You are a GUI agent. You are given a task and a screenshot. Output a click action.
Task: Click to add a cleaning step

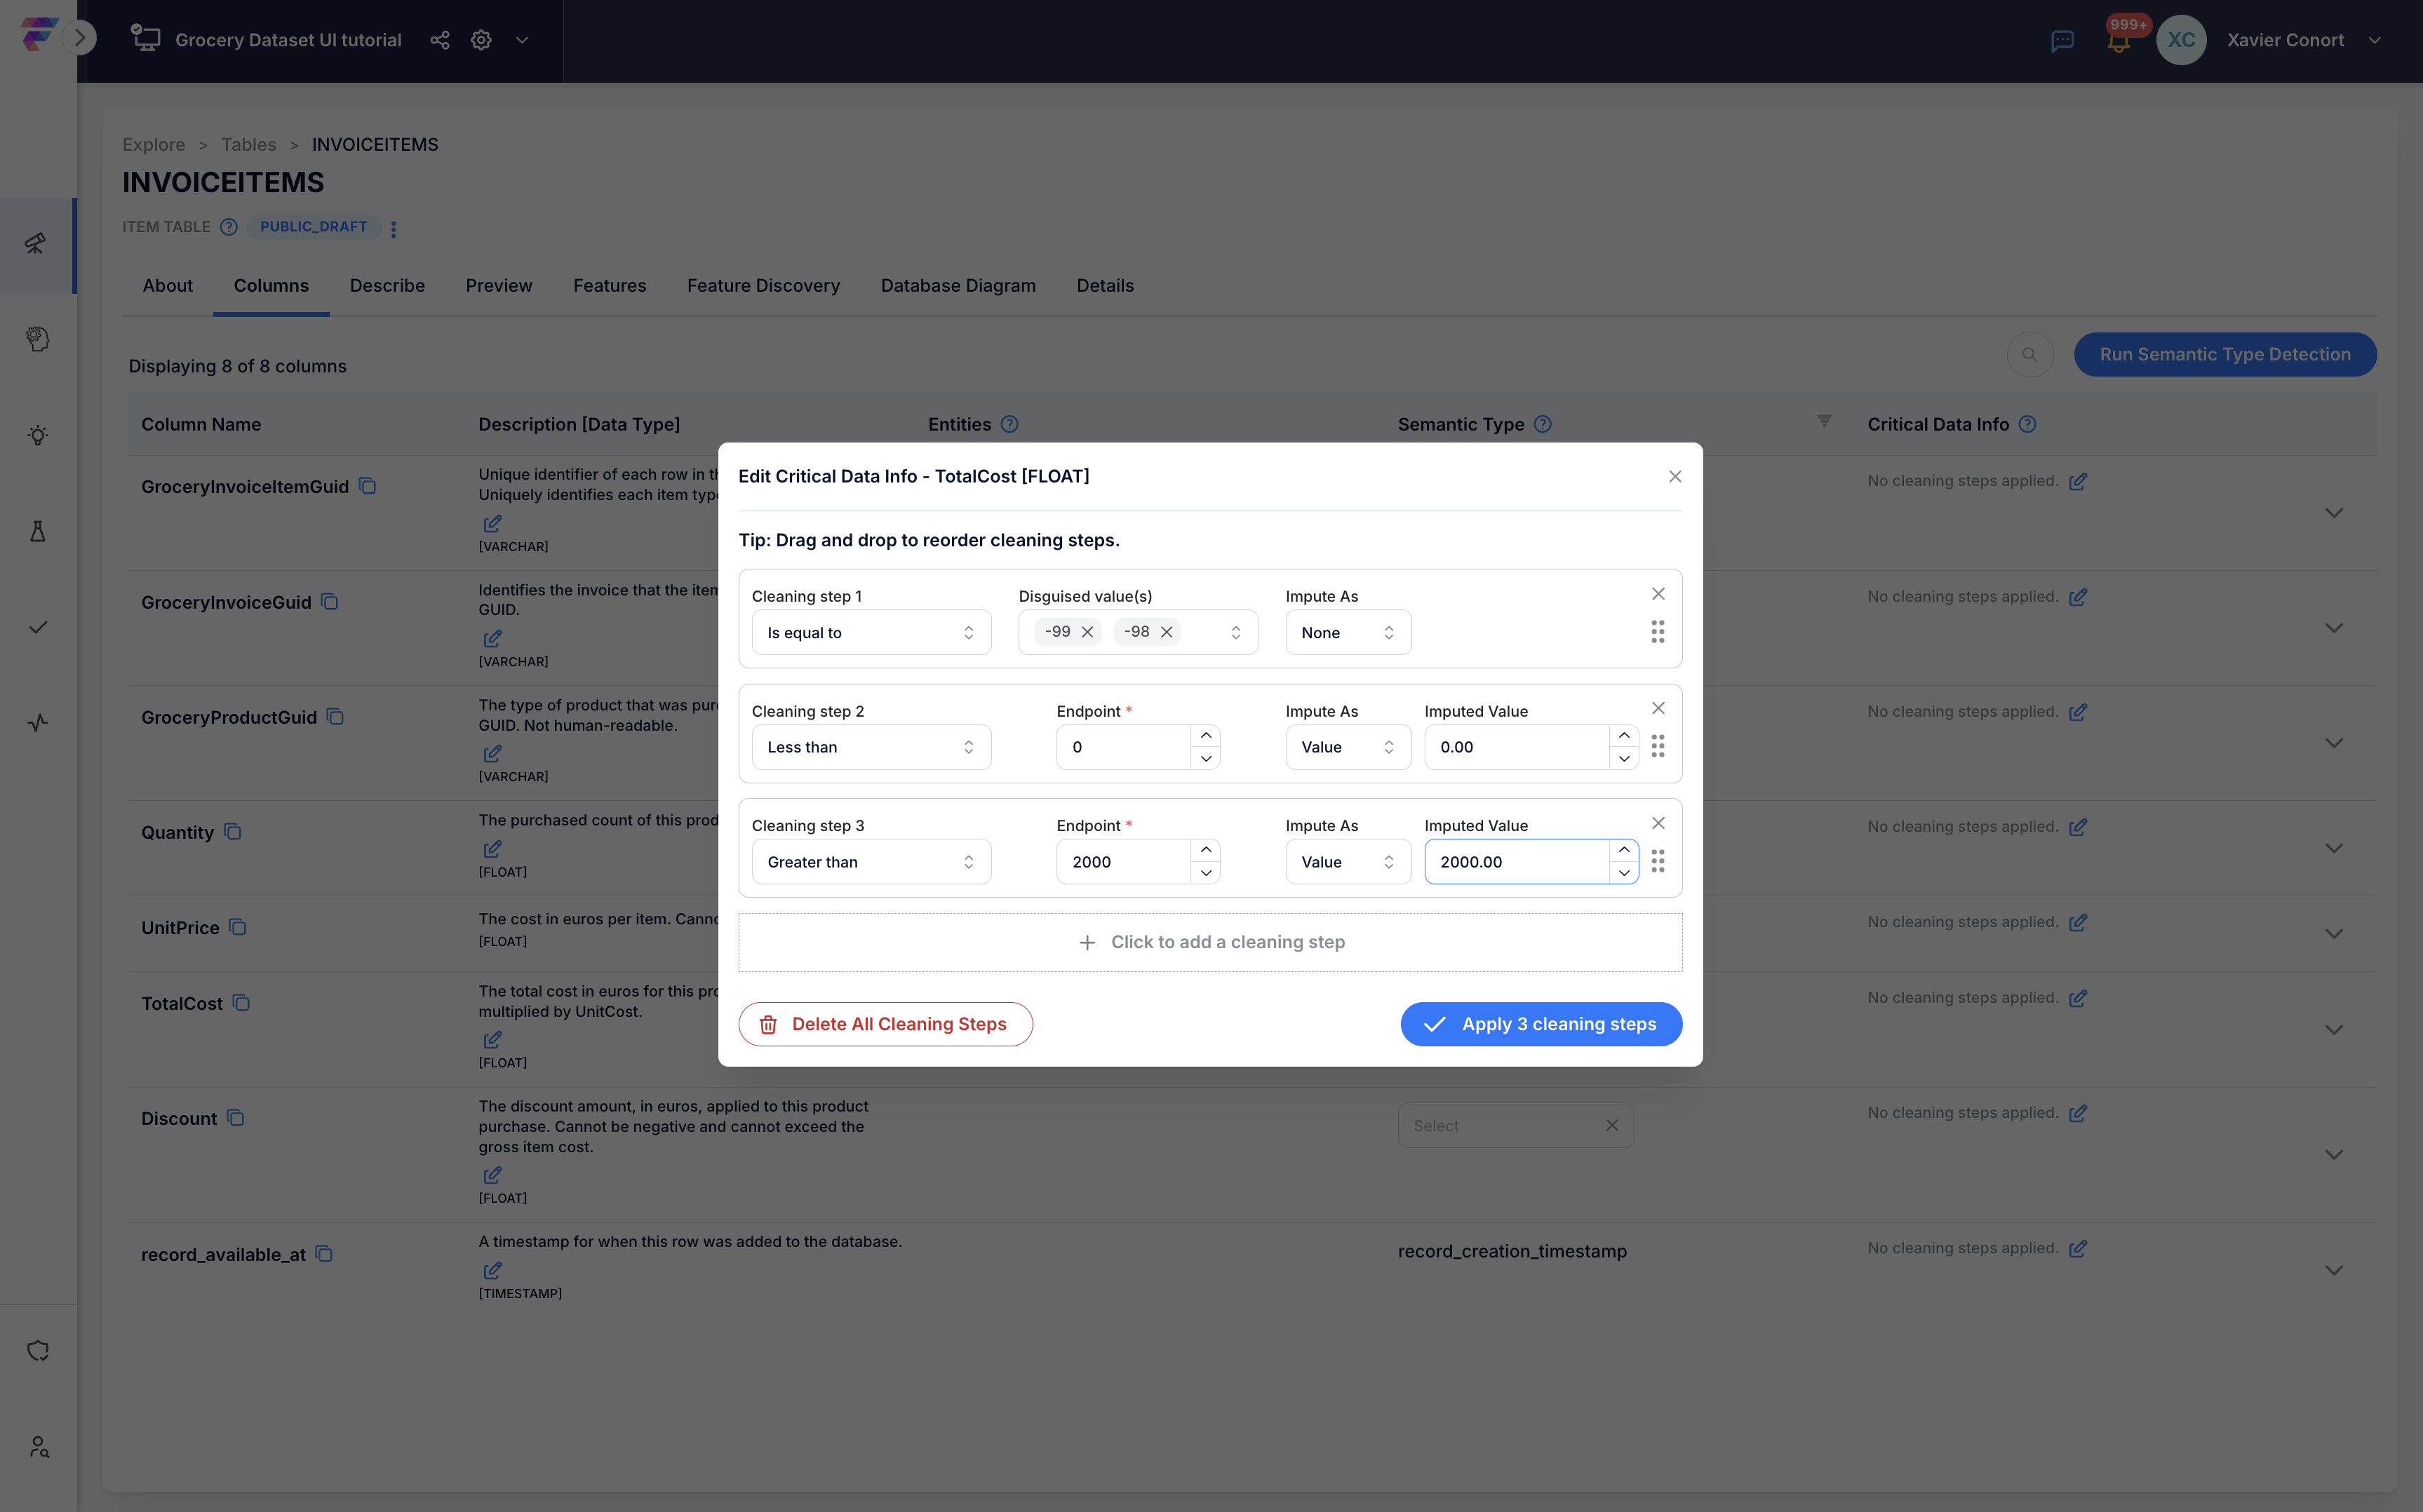tap(1210, 942)
